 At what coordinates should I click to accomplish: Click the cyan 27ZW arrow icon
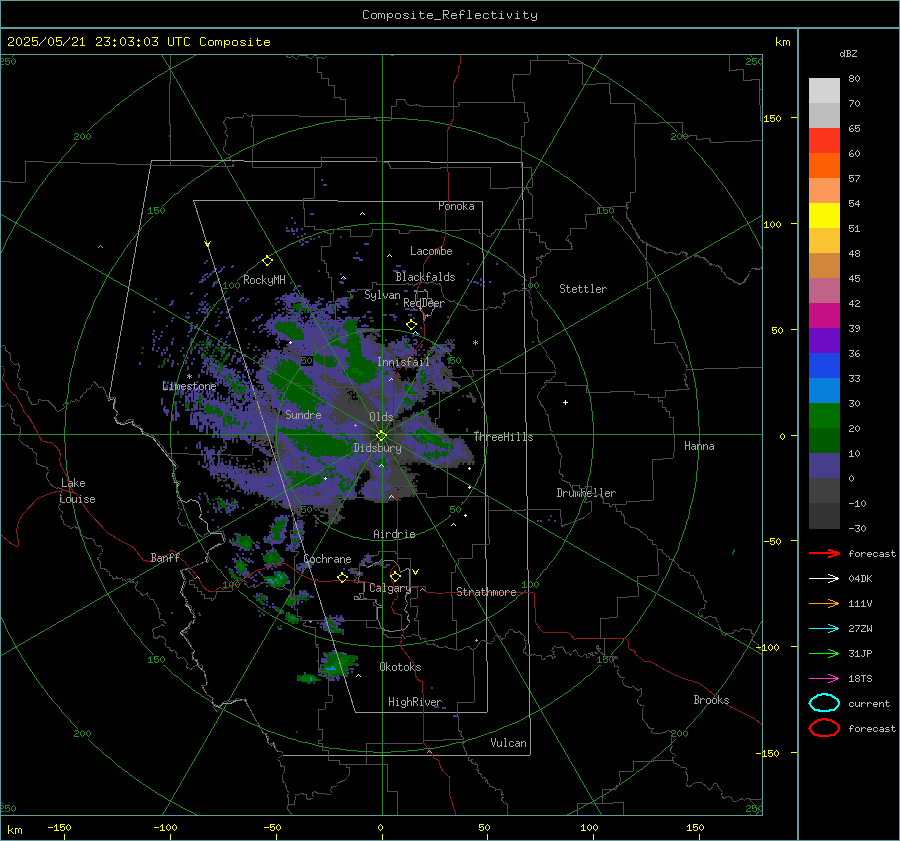824,628
